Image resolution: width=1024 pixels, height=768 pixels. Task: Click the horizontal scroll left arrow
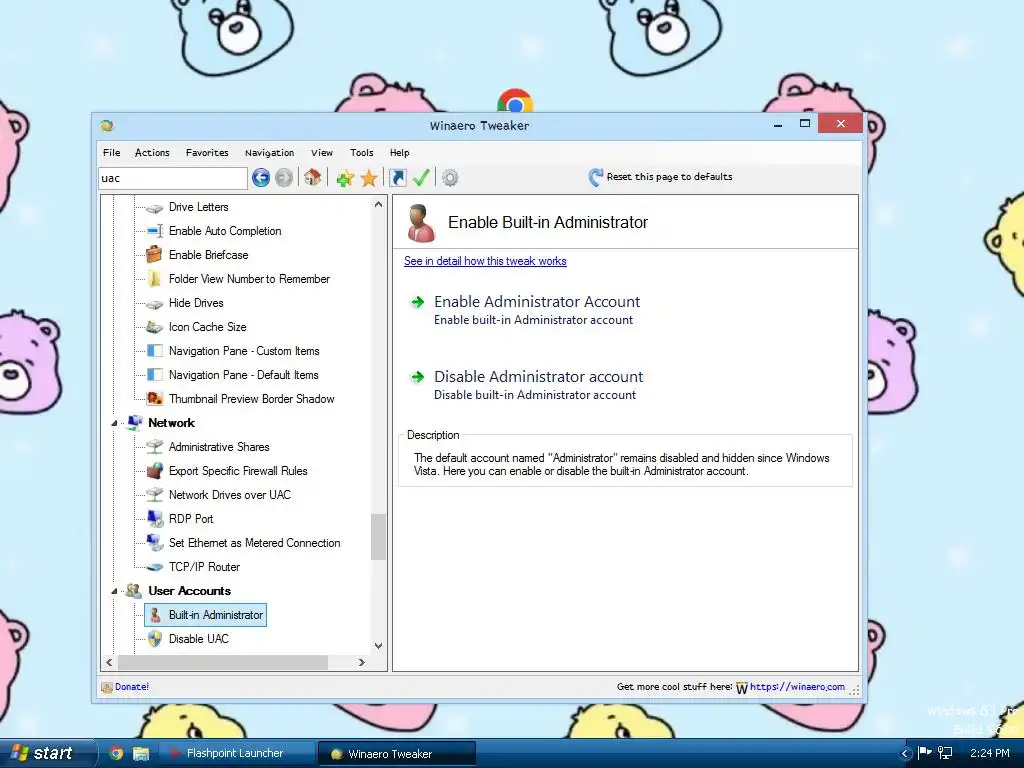click(109, 662)
